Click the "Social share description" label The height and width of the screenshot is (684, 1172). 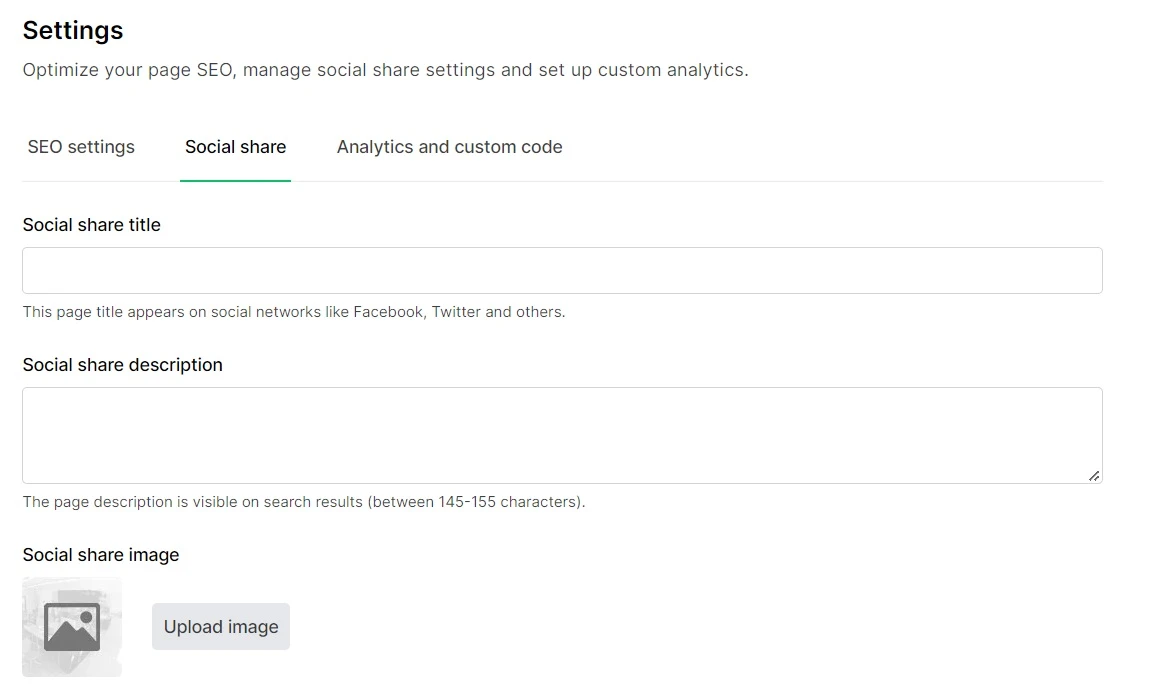122,365
